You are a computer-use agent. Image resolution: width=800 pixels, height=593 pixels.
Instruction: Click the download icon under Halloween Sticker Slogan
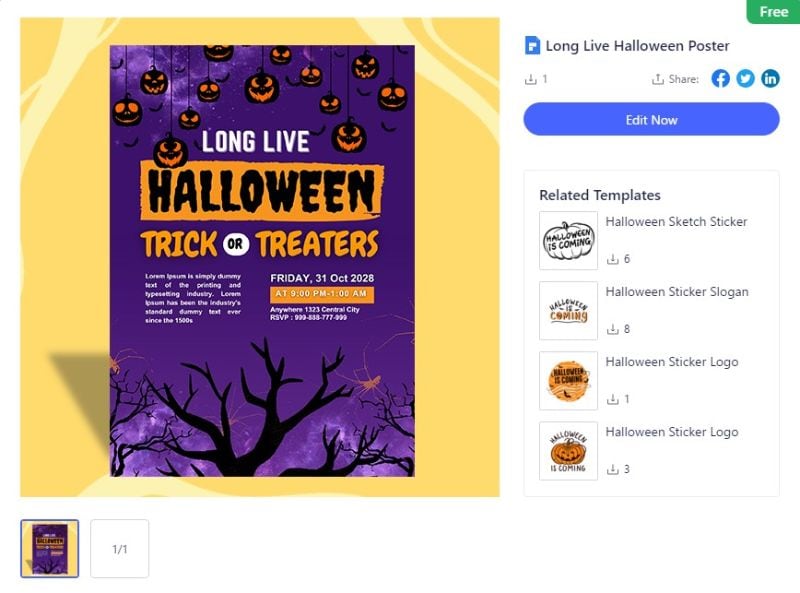(x=613, y=329)
